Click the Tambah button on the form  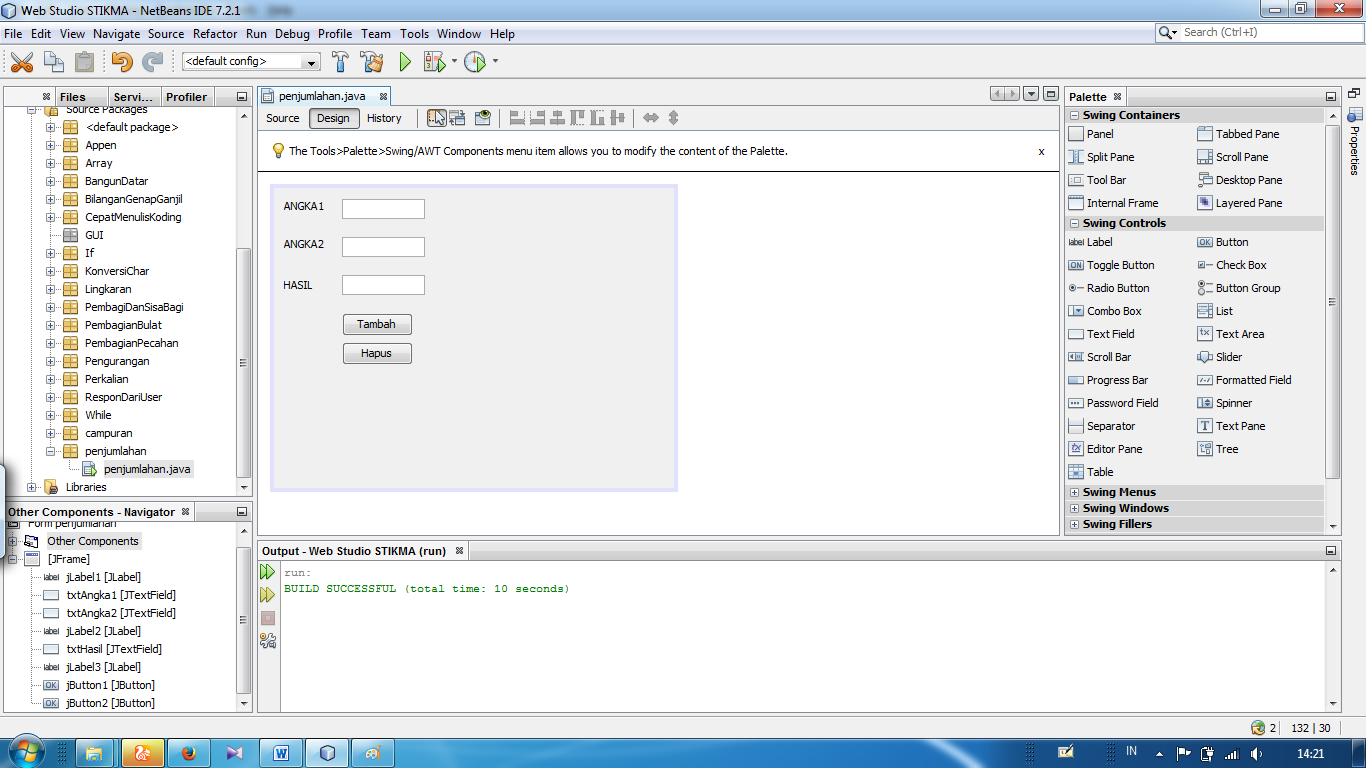point(377,324)
